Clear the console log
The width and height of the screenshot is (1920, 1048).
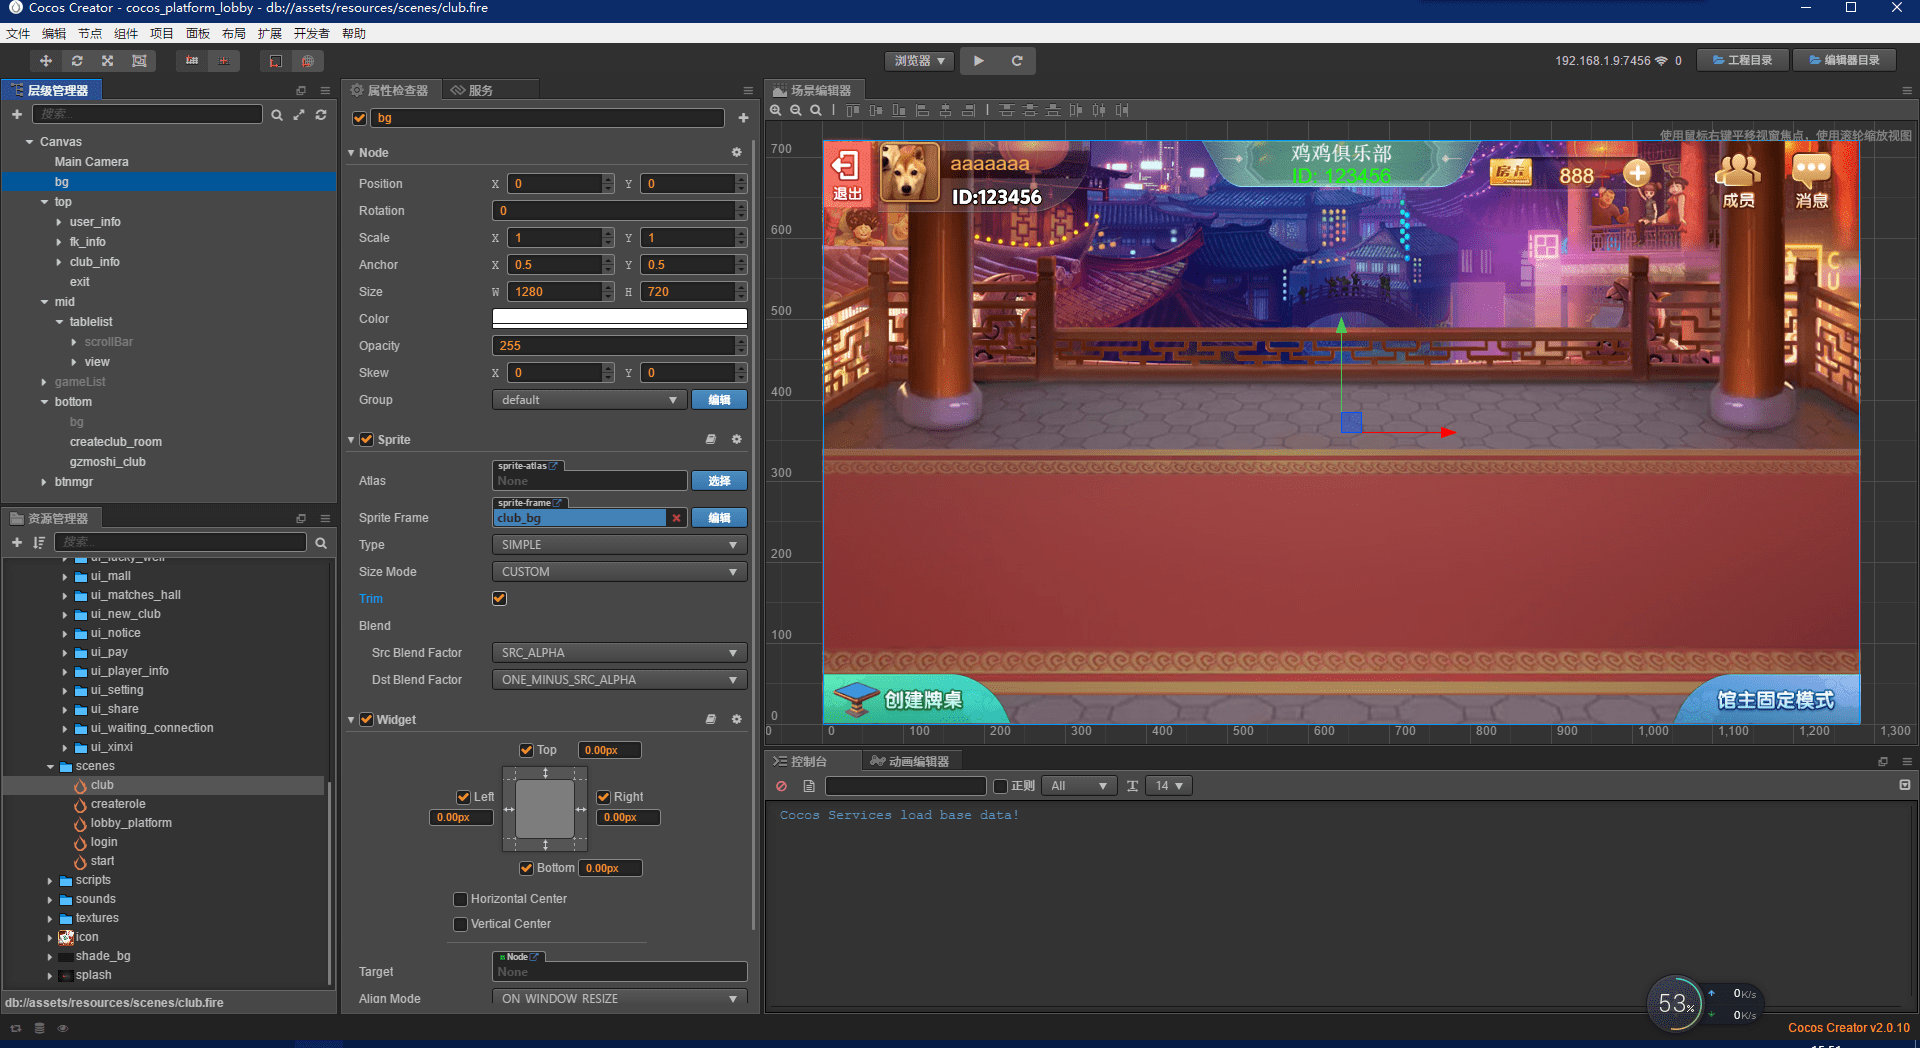coord(782,787)
